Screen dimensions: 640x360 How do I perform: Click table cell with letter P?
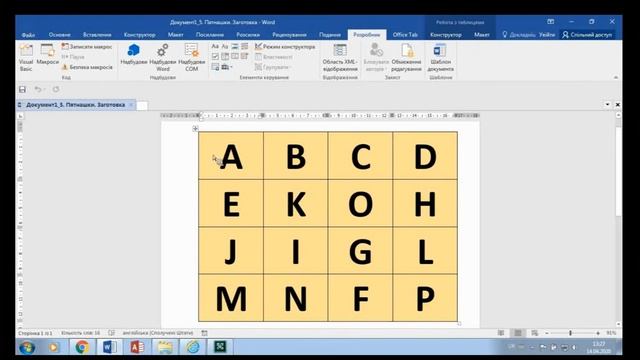425,298
